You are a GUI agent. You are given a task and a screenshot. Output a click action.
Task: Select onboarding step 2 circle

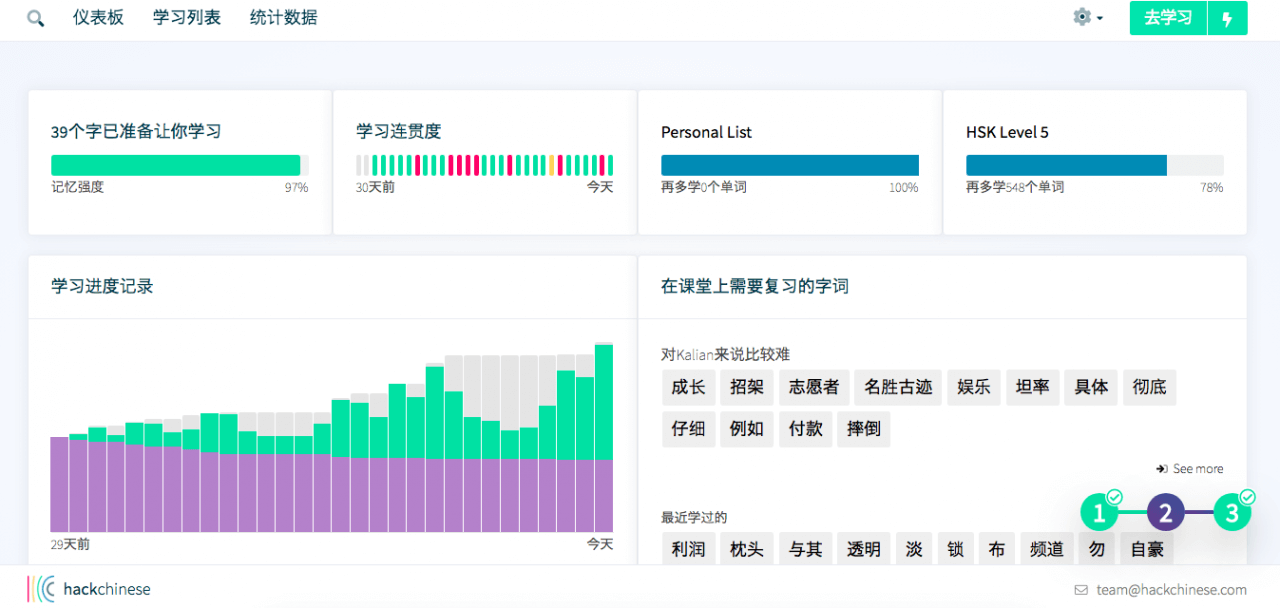pos(1166,513)
